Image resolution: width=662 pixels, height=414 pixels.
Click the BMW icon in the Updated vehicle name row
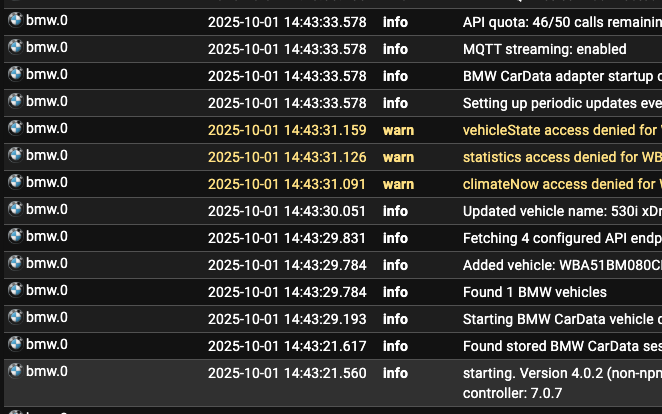[x=15, y=209]
